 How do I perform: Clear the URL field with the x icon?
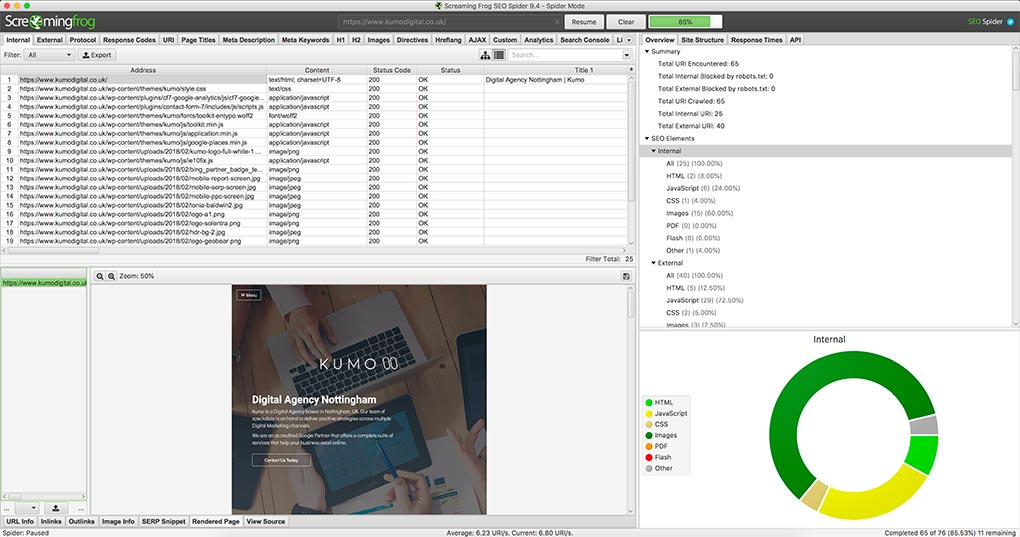point(557,21)
